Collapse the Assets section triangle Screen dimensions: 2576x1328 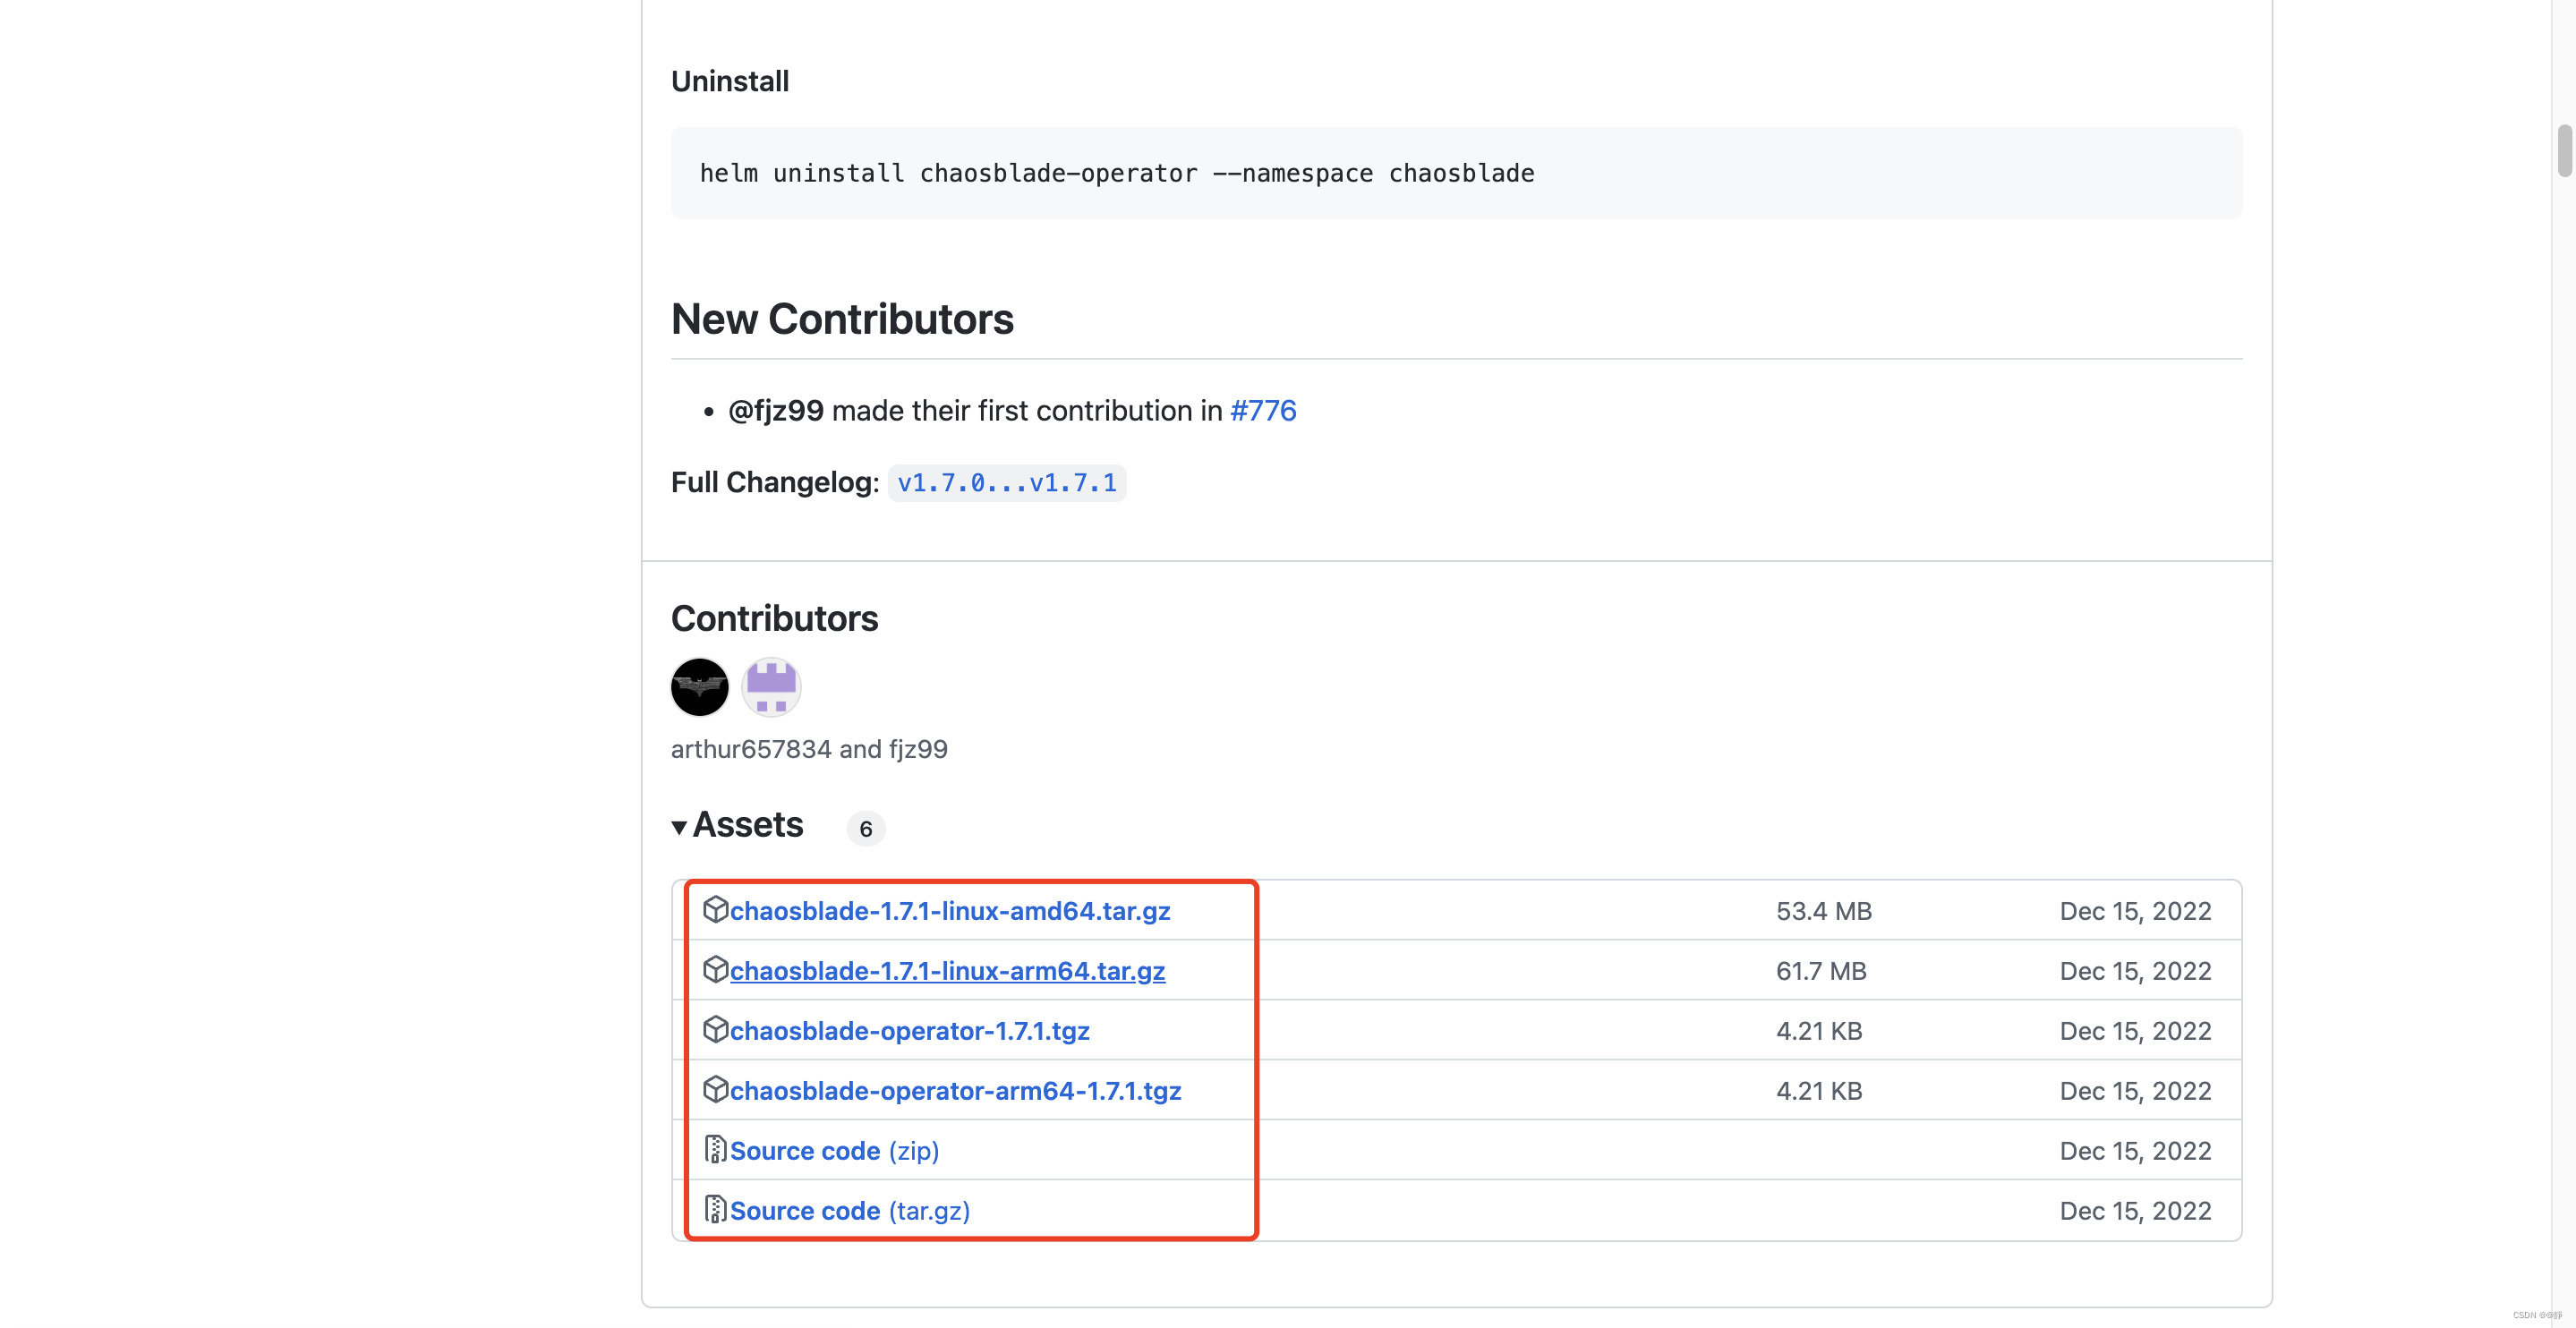pos(679,827)
